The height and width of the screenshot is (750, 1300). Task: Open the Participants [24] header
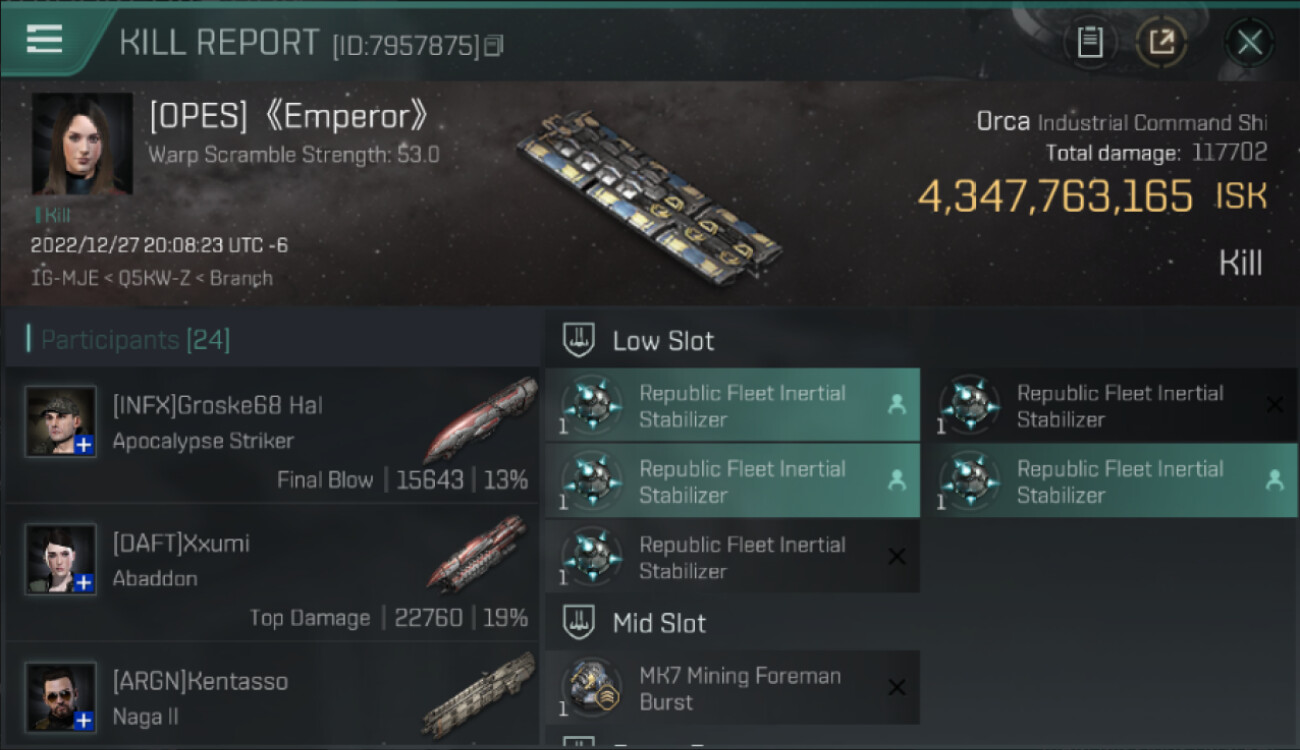(135, 340)
